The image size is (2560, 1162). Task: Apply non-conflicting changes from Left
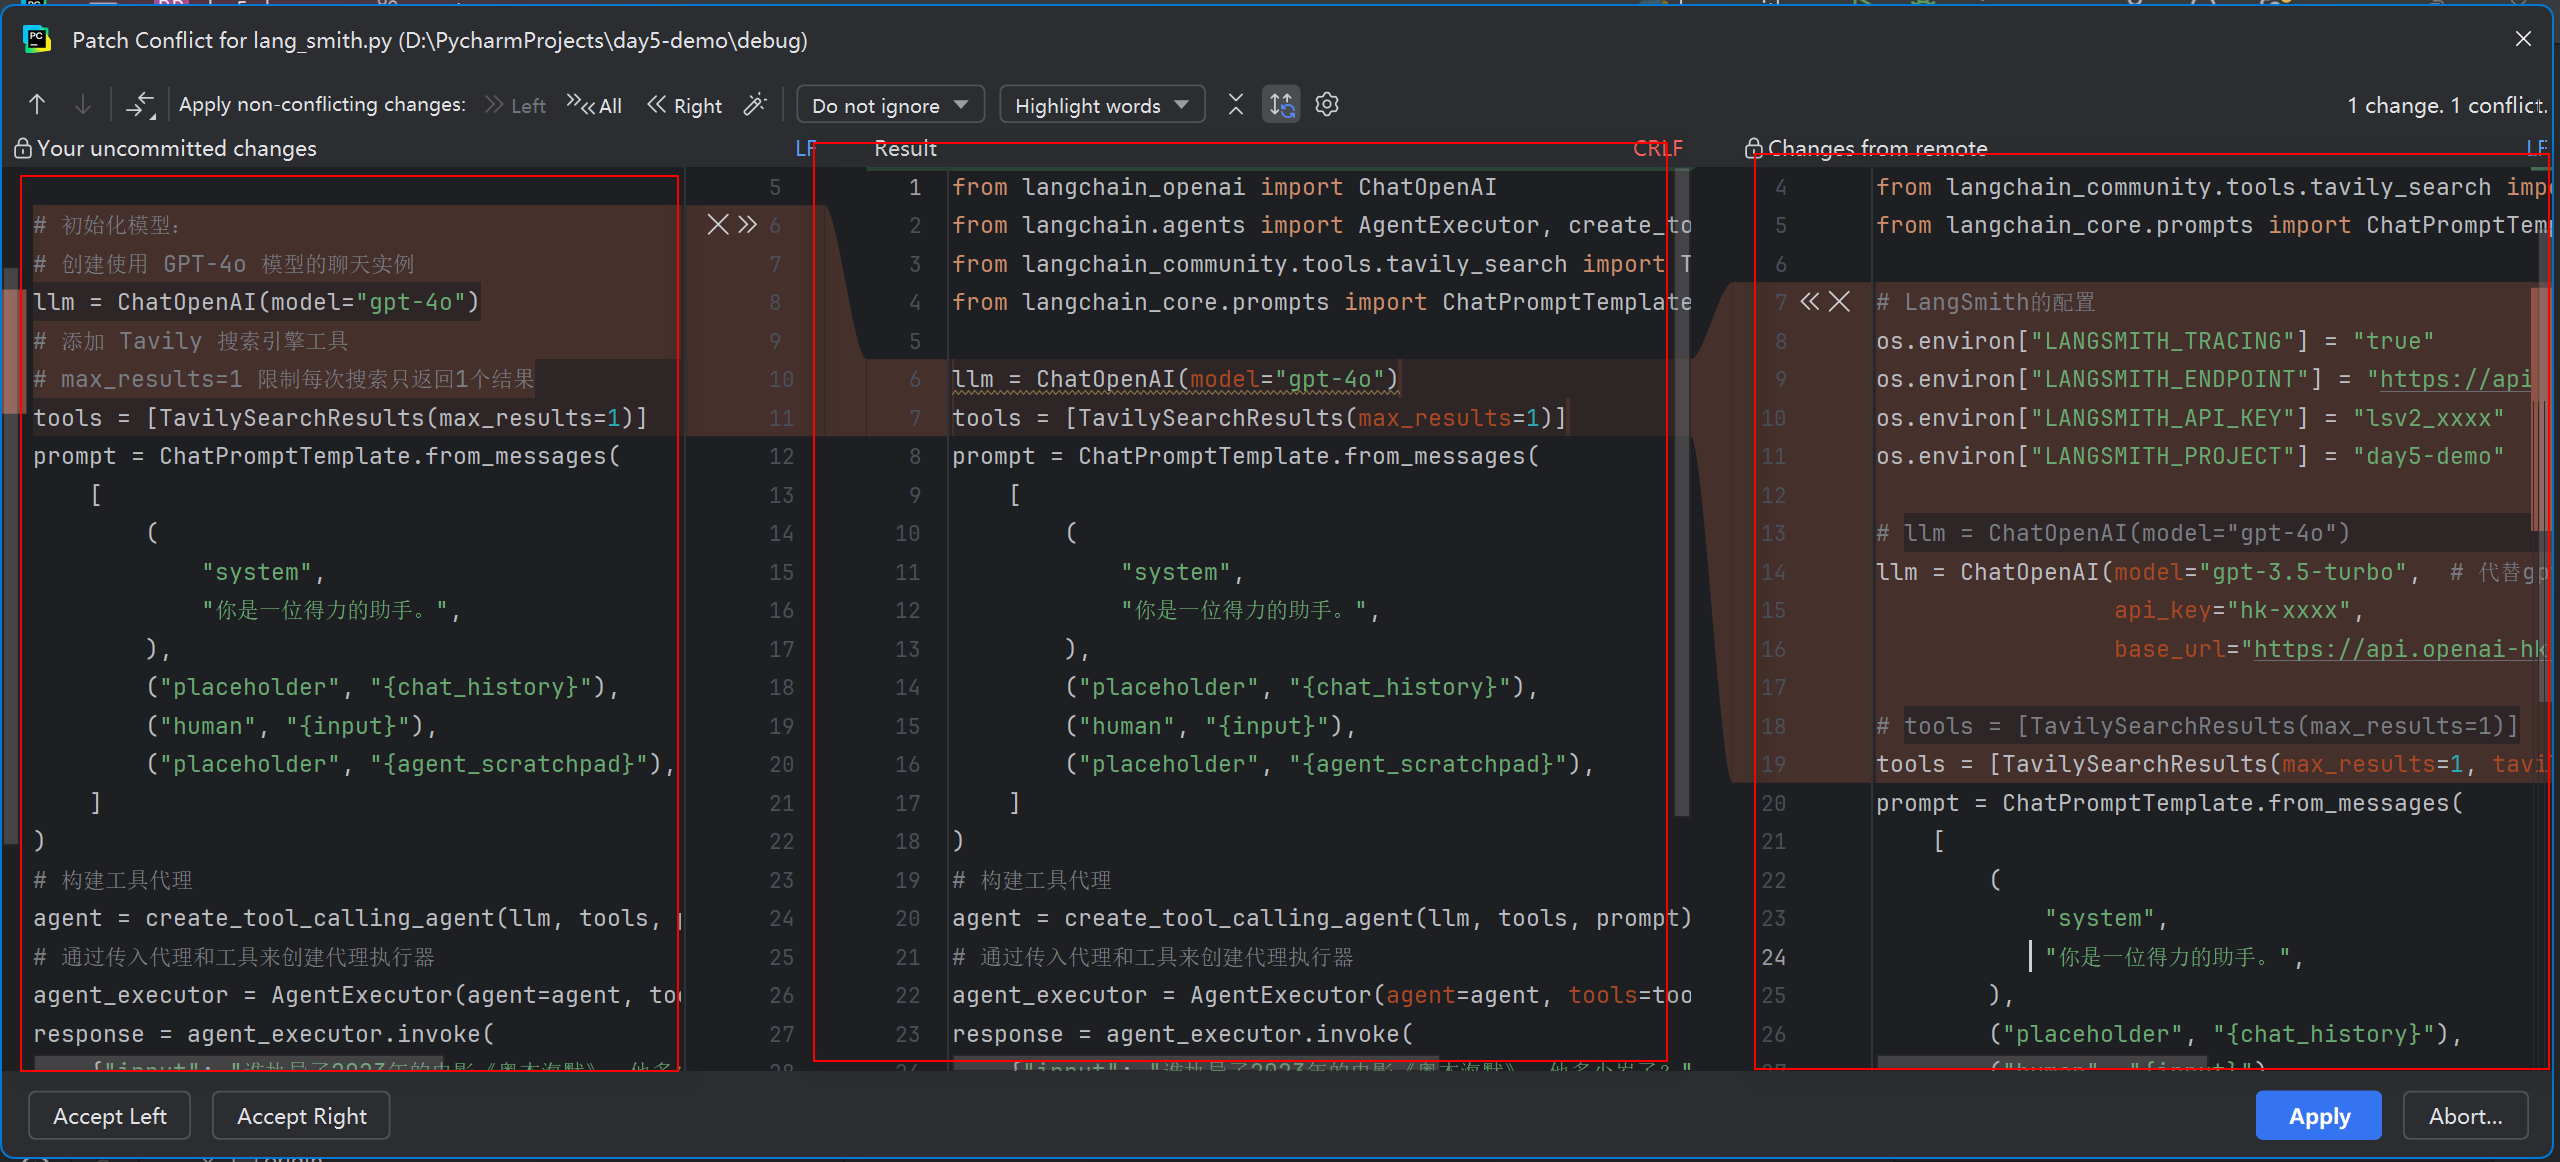pos(515,105)
